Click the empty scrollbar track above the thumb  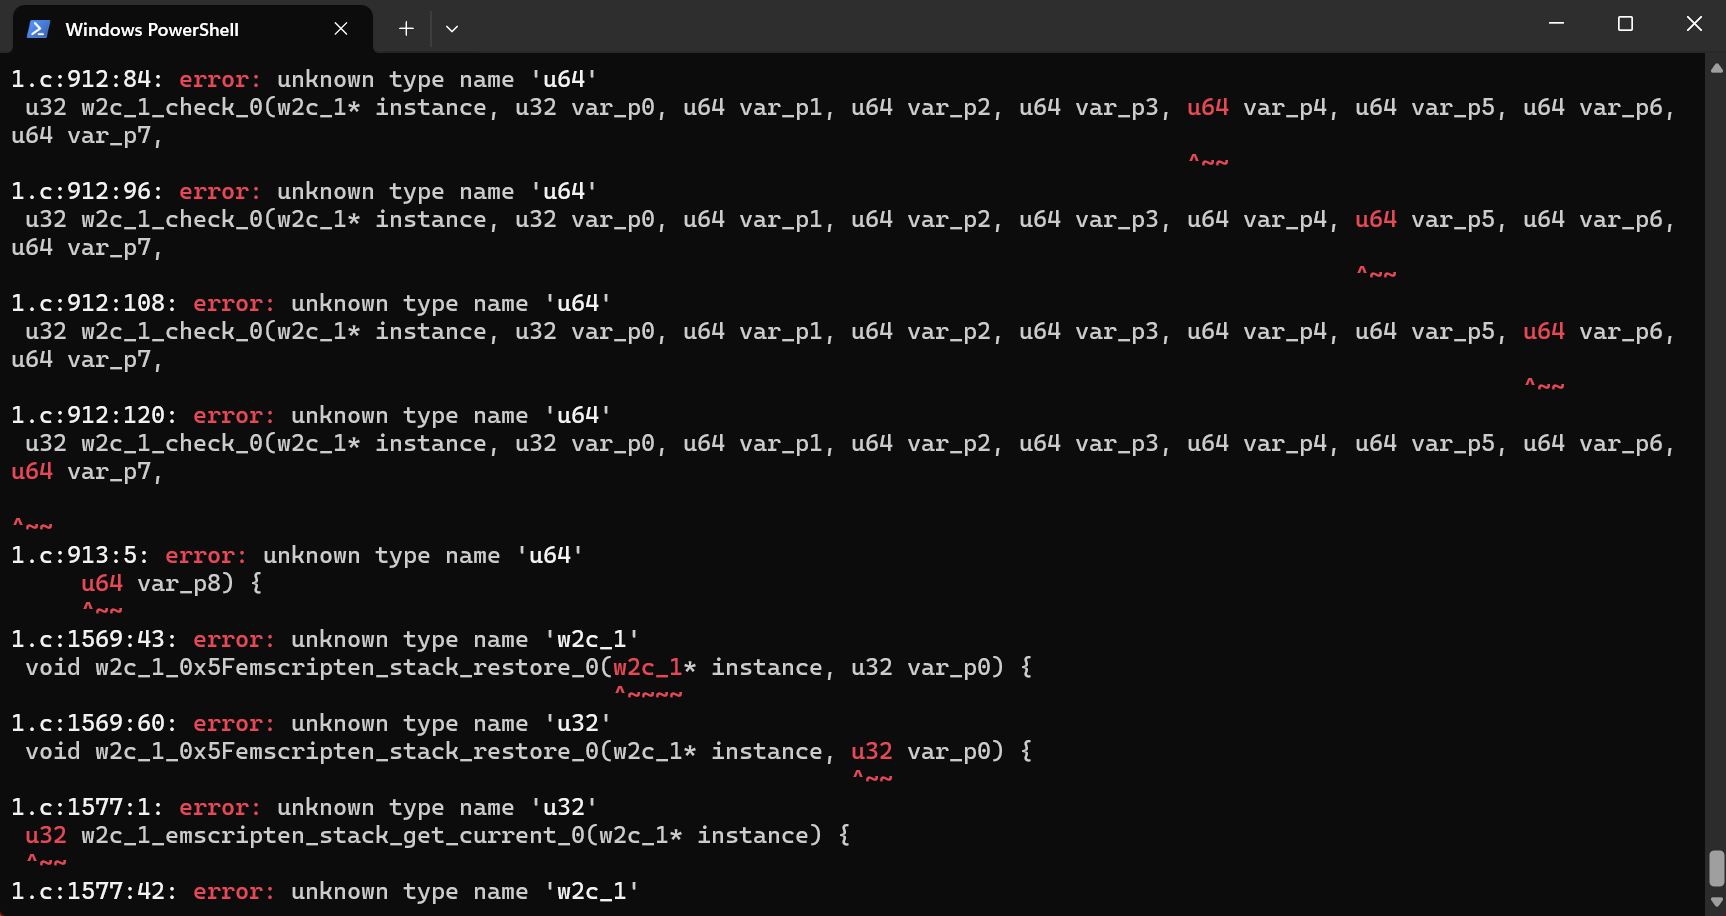click(1716, 450)
